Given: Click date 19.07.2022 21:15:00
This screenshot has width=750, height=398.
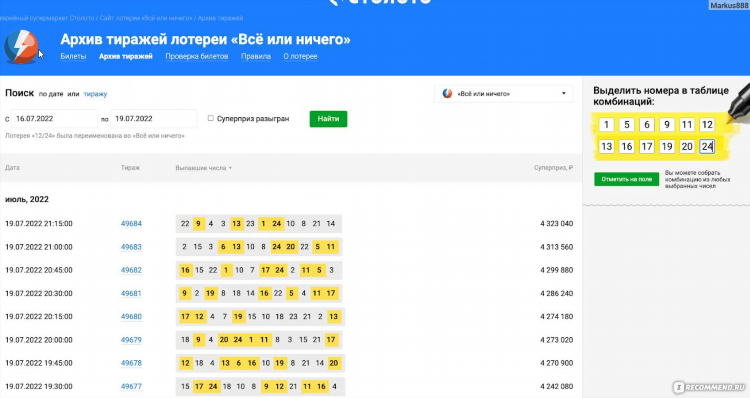Looking at the screenshot, I should 39,223.
